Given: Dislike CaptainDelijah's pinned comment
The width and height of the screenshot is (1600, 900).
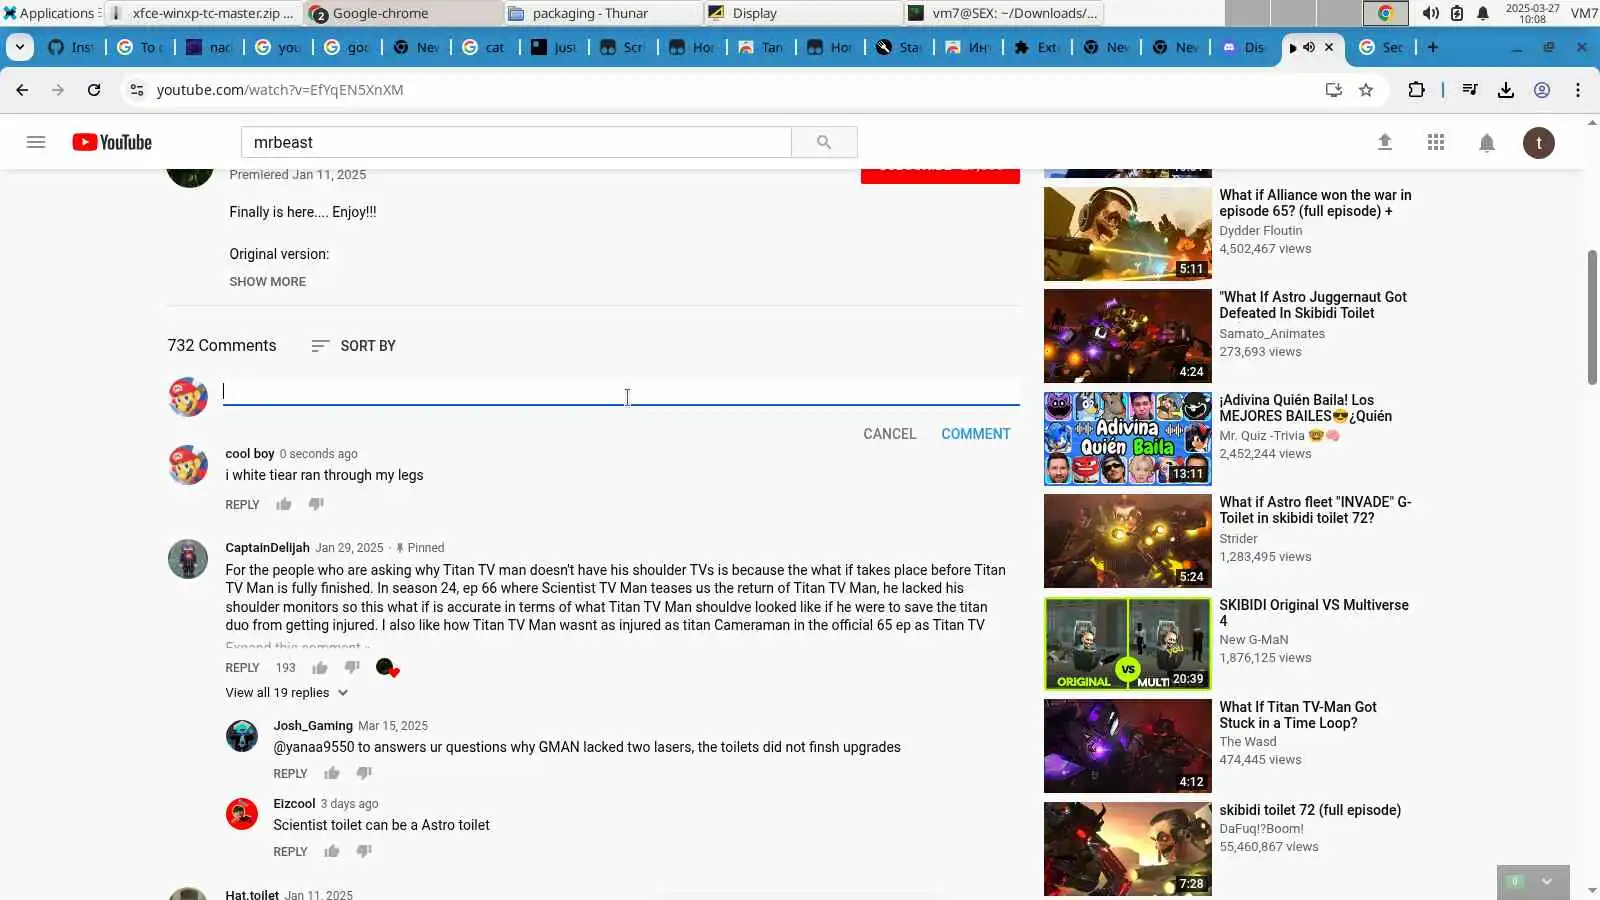Looking at the screenshot, I should click(352, 667).
